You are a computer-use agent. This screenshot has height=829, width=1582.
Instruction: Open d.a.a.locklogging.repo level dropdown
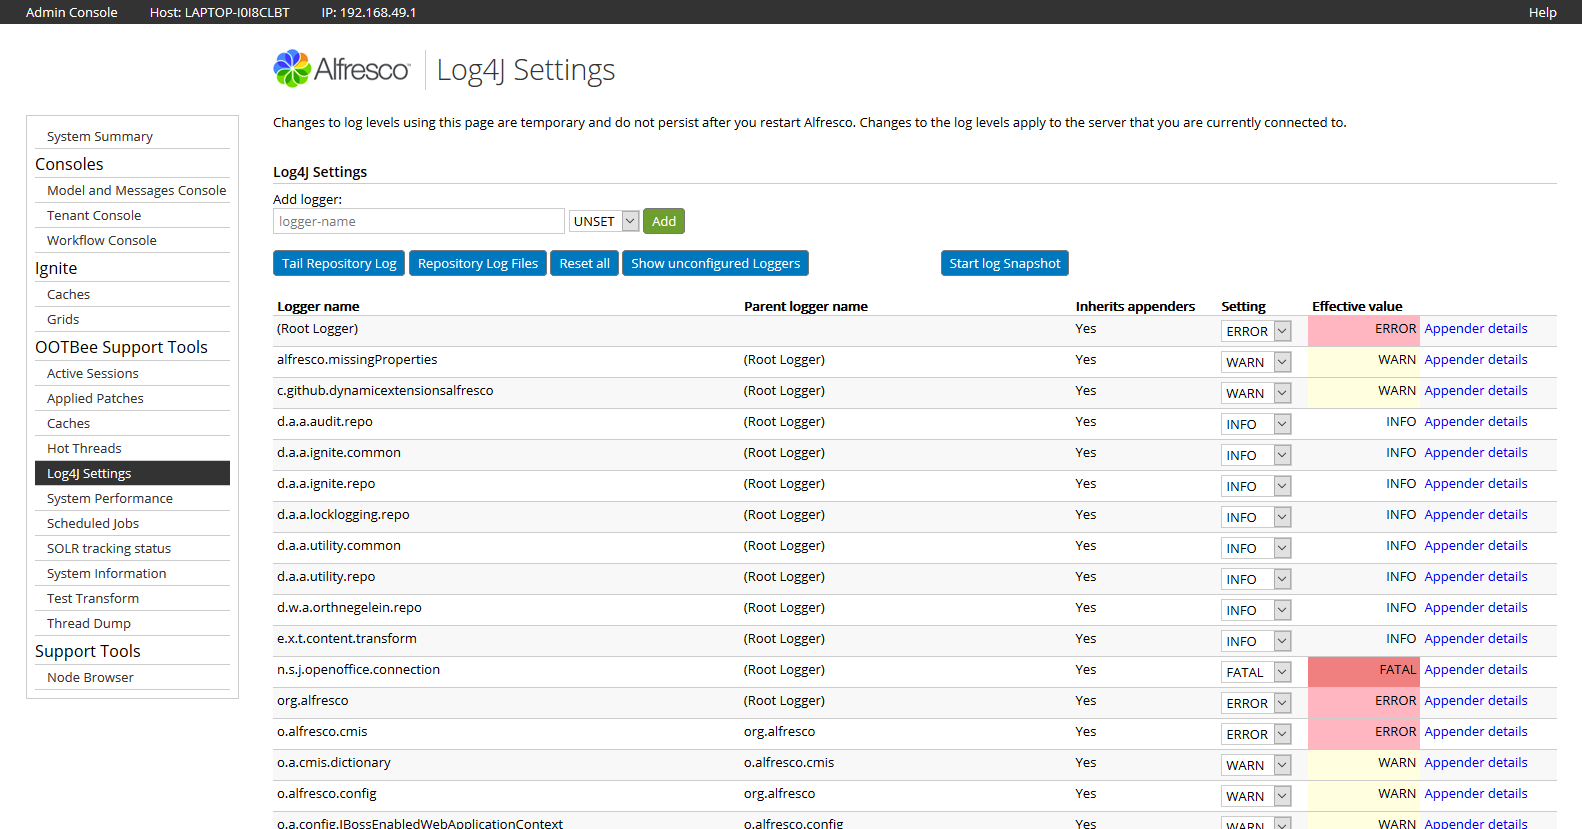click(1256, 517)
